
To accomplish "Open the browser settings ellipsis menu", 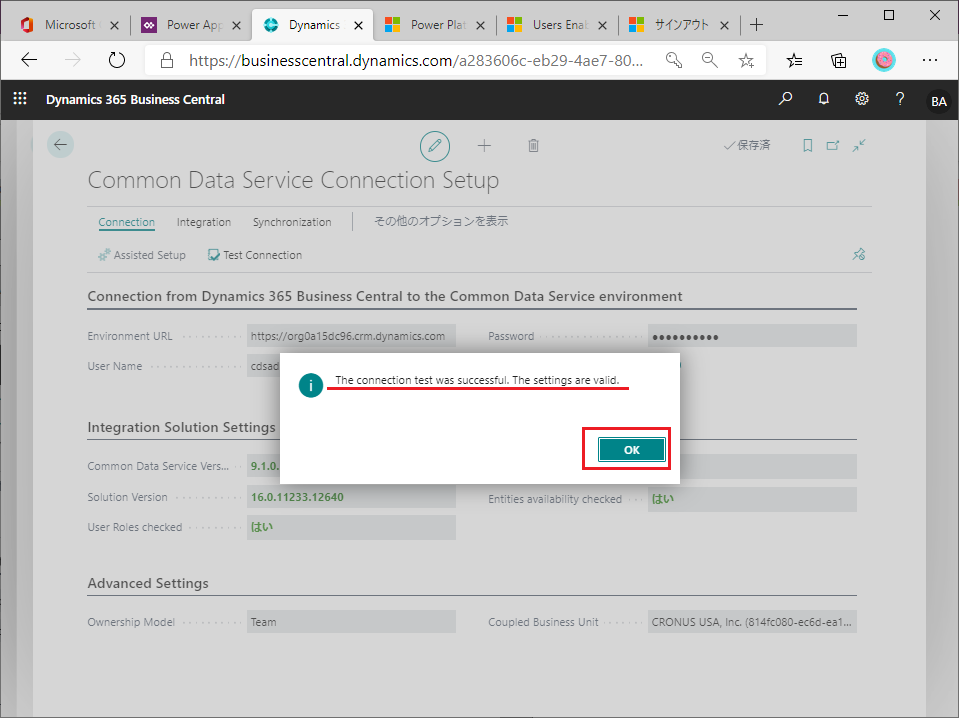I will (930, 60).
